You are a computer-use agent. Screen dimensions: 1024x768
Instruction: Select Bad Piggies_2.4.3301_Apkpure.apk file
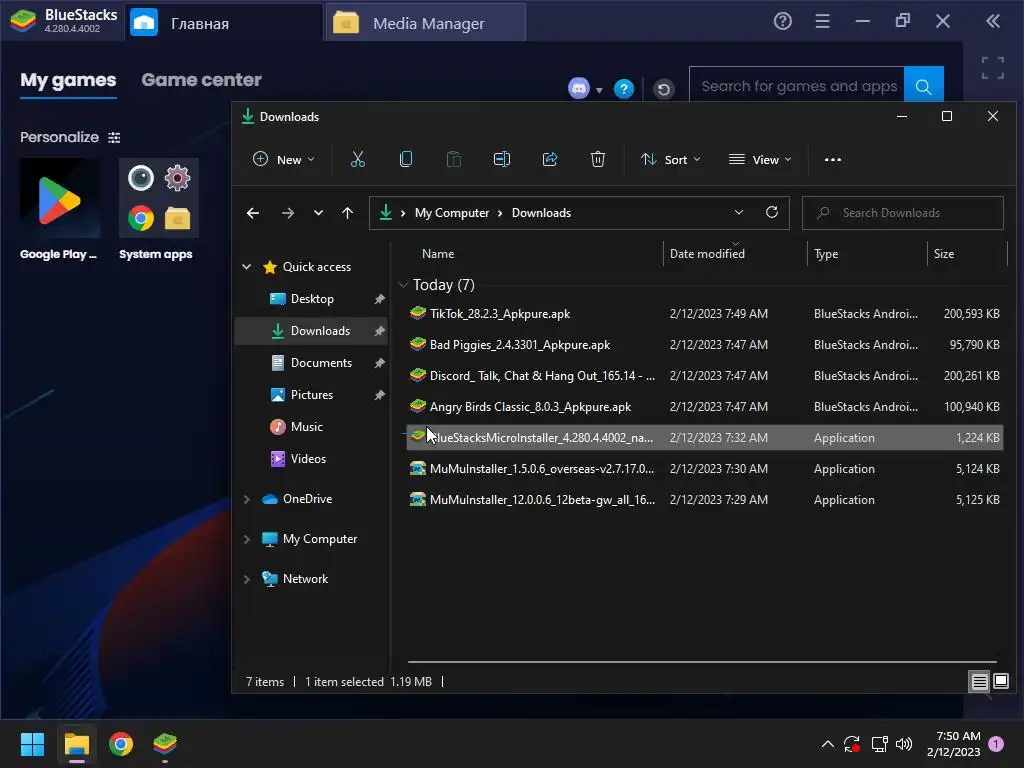coord(704,345)
